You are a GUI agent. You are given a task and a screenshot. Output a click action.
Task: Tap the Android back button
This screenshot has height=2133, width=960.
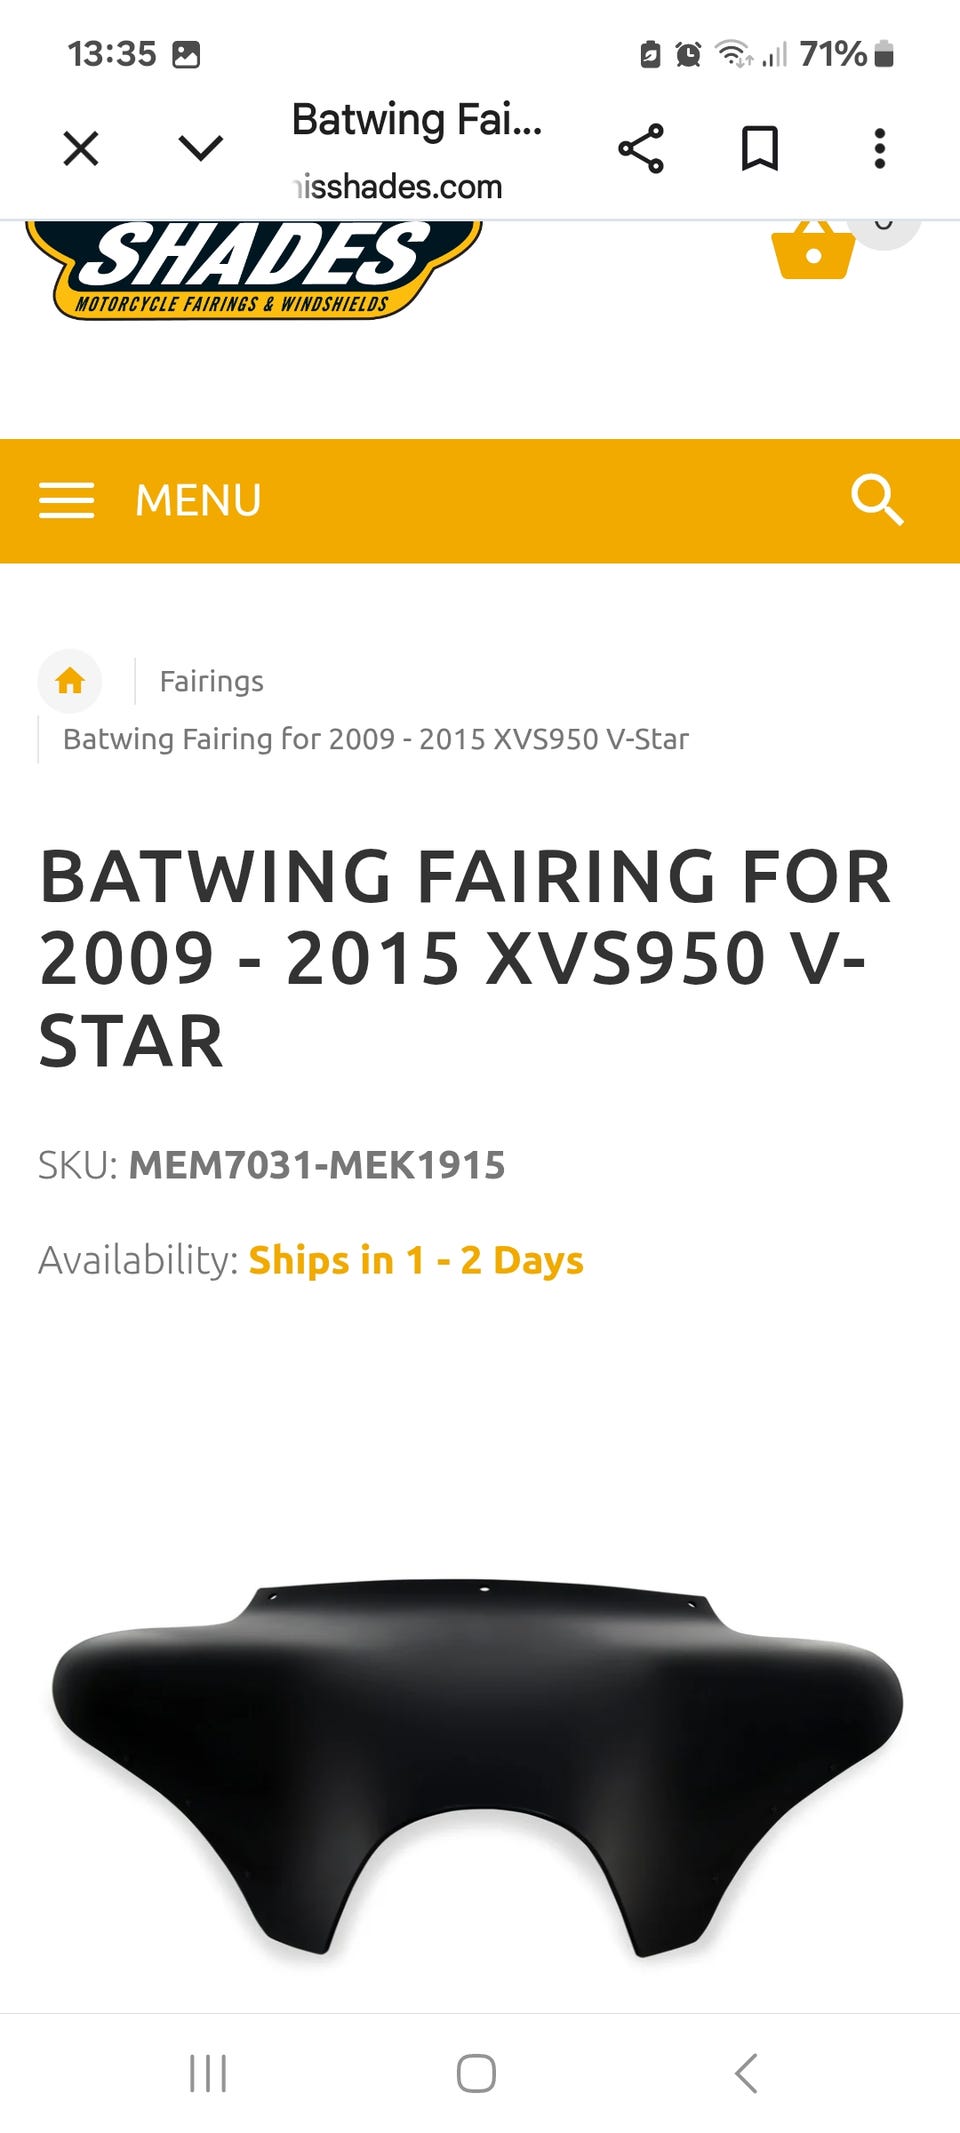pos(746,2073)
